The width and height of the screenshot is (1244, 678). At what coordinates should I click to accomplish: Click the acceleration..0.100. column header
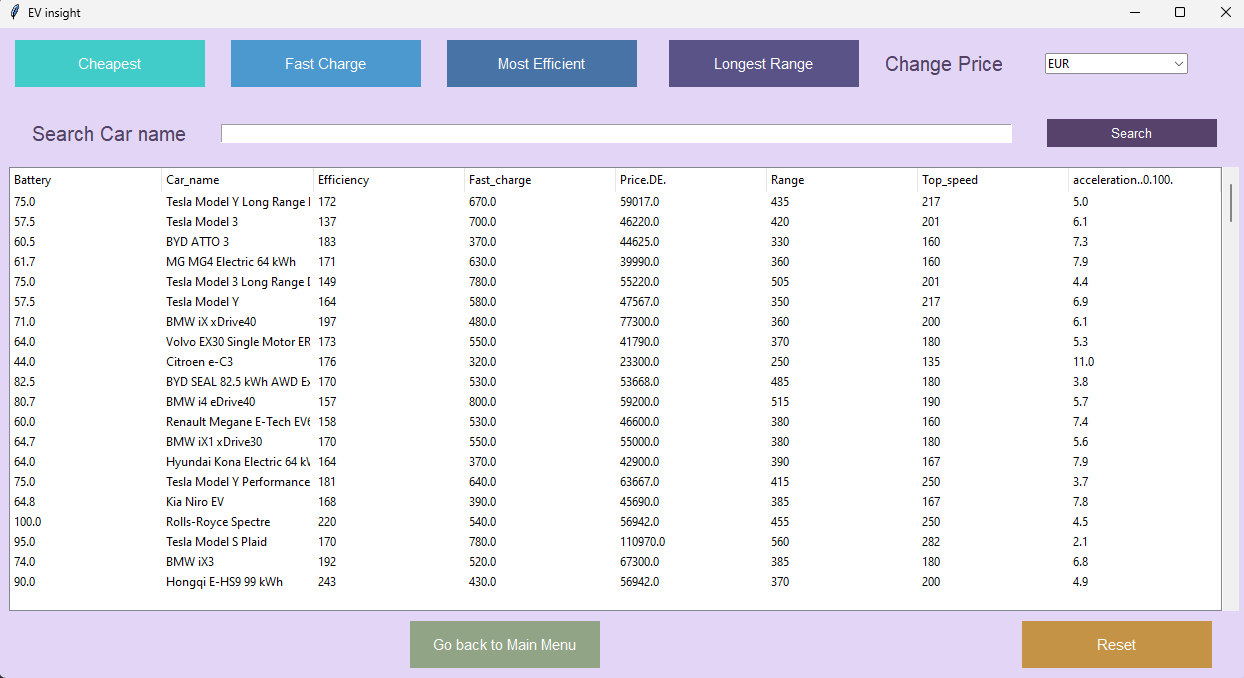[1144, 180]
